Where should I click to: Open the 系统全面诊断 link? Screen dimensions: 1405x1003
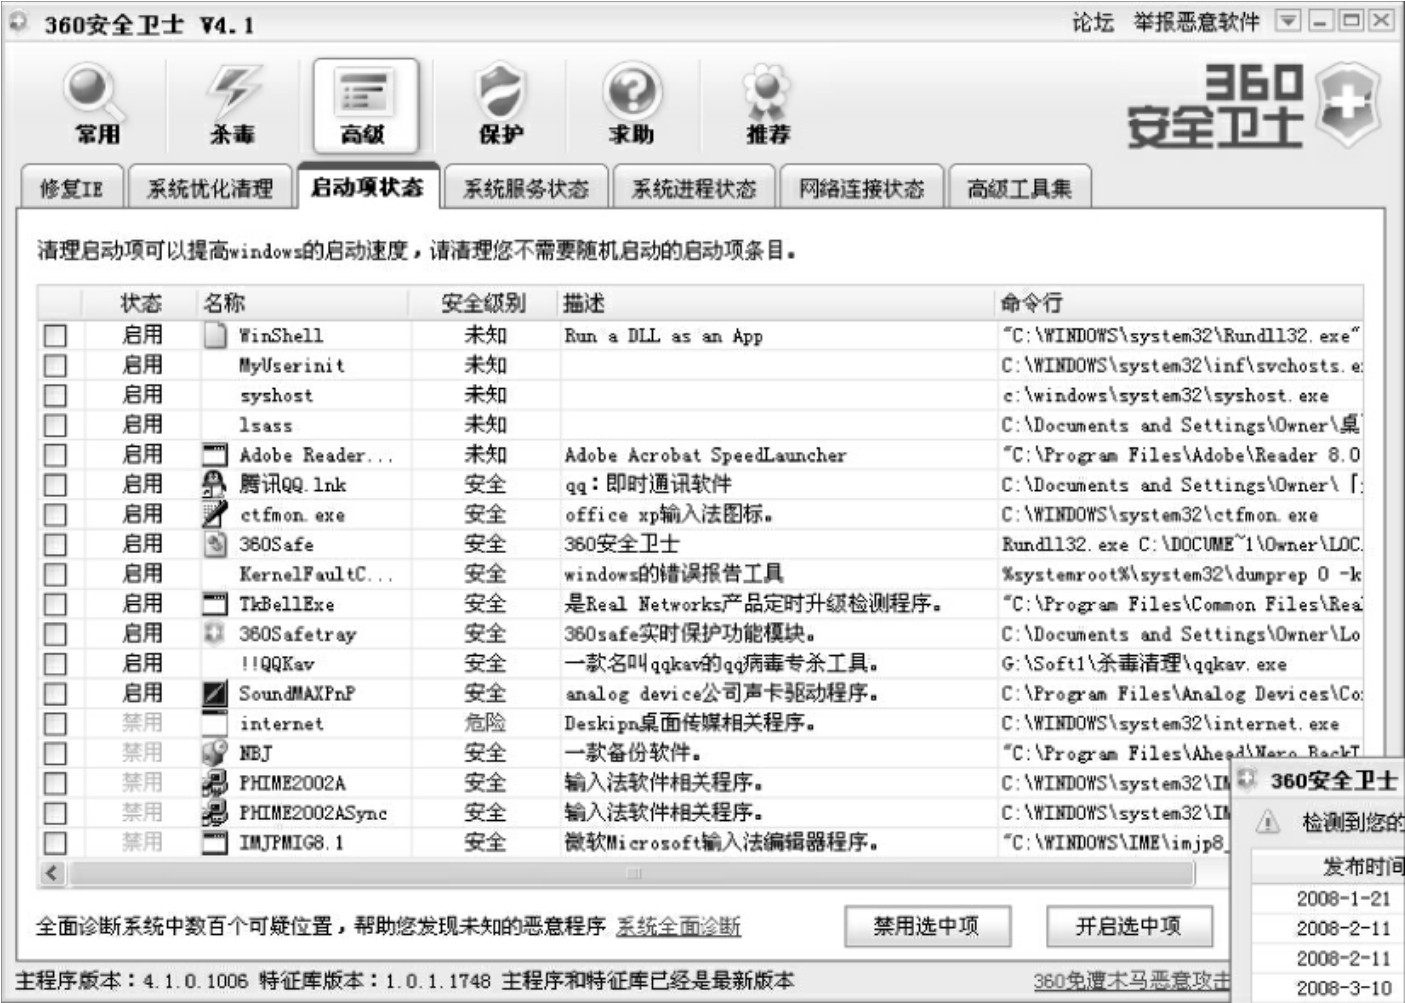pos(678,927)
